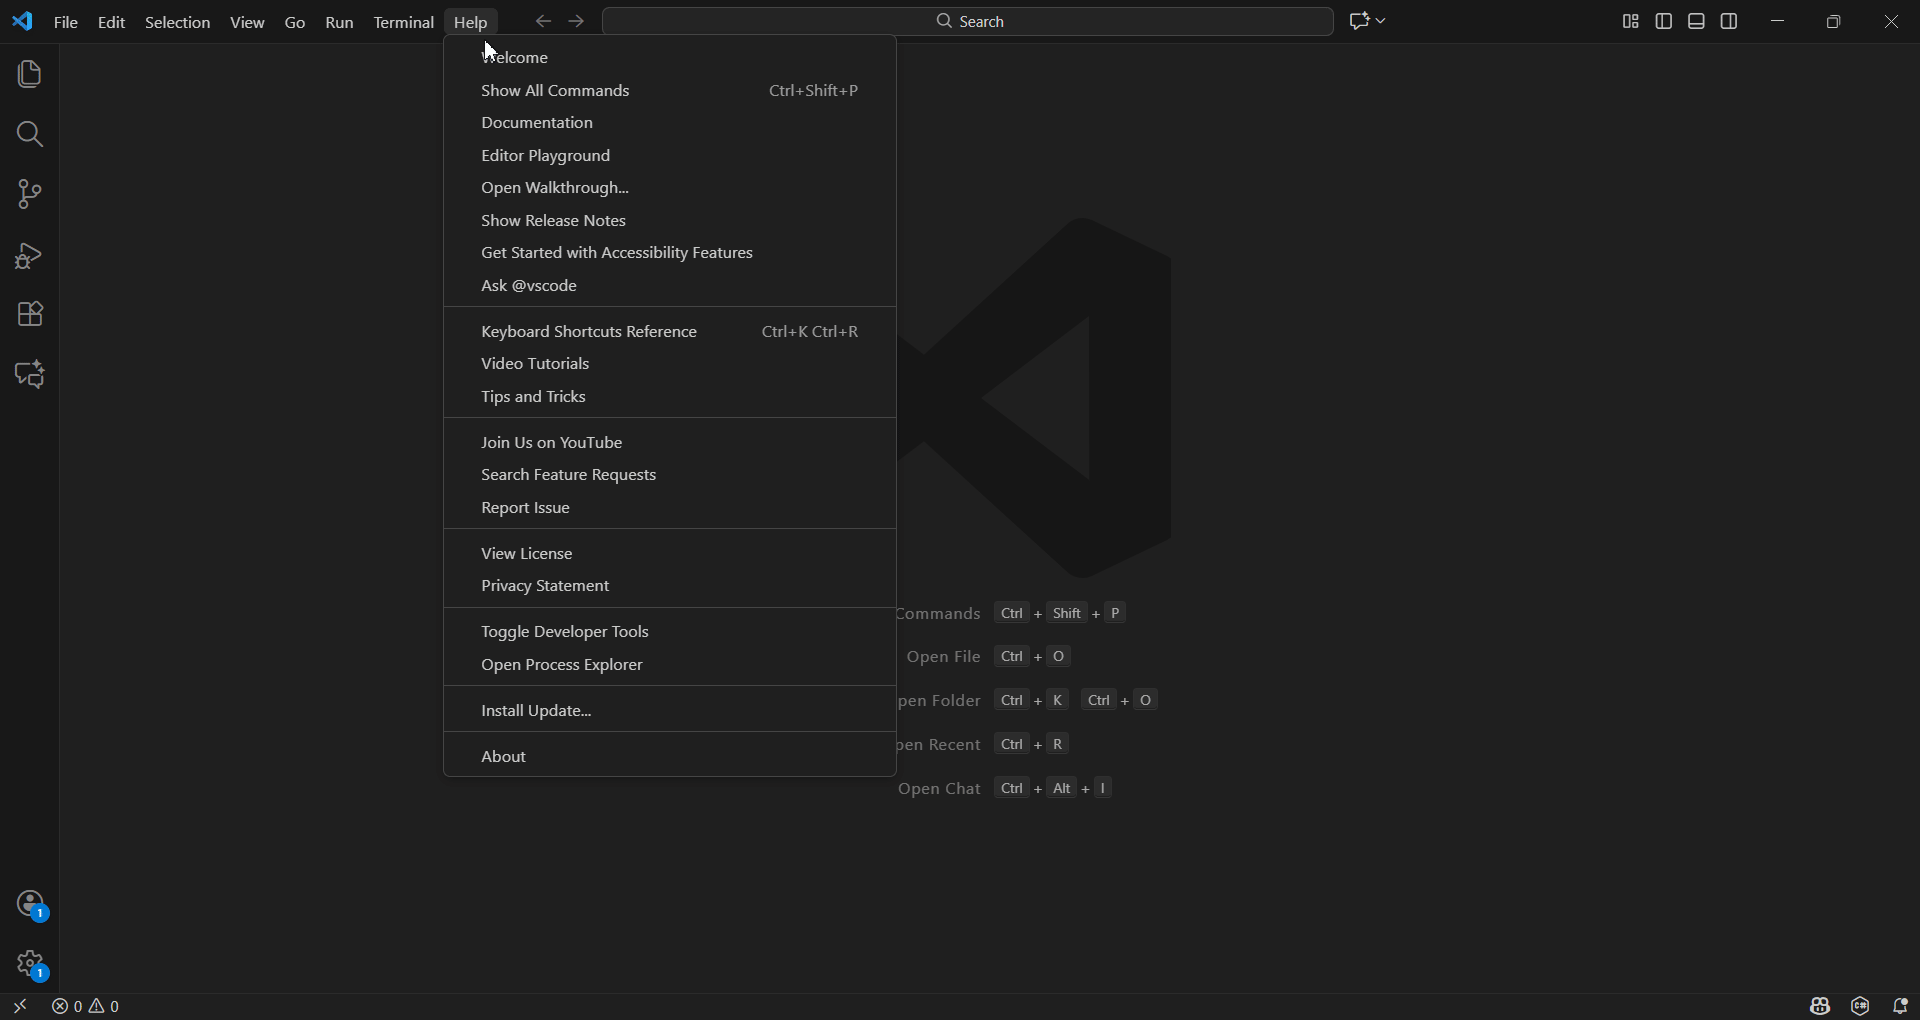Screen dimensions: 1920x1020
Task: Select the Run and Debug icon
Action: click(x=29, y=256)
